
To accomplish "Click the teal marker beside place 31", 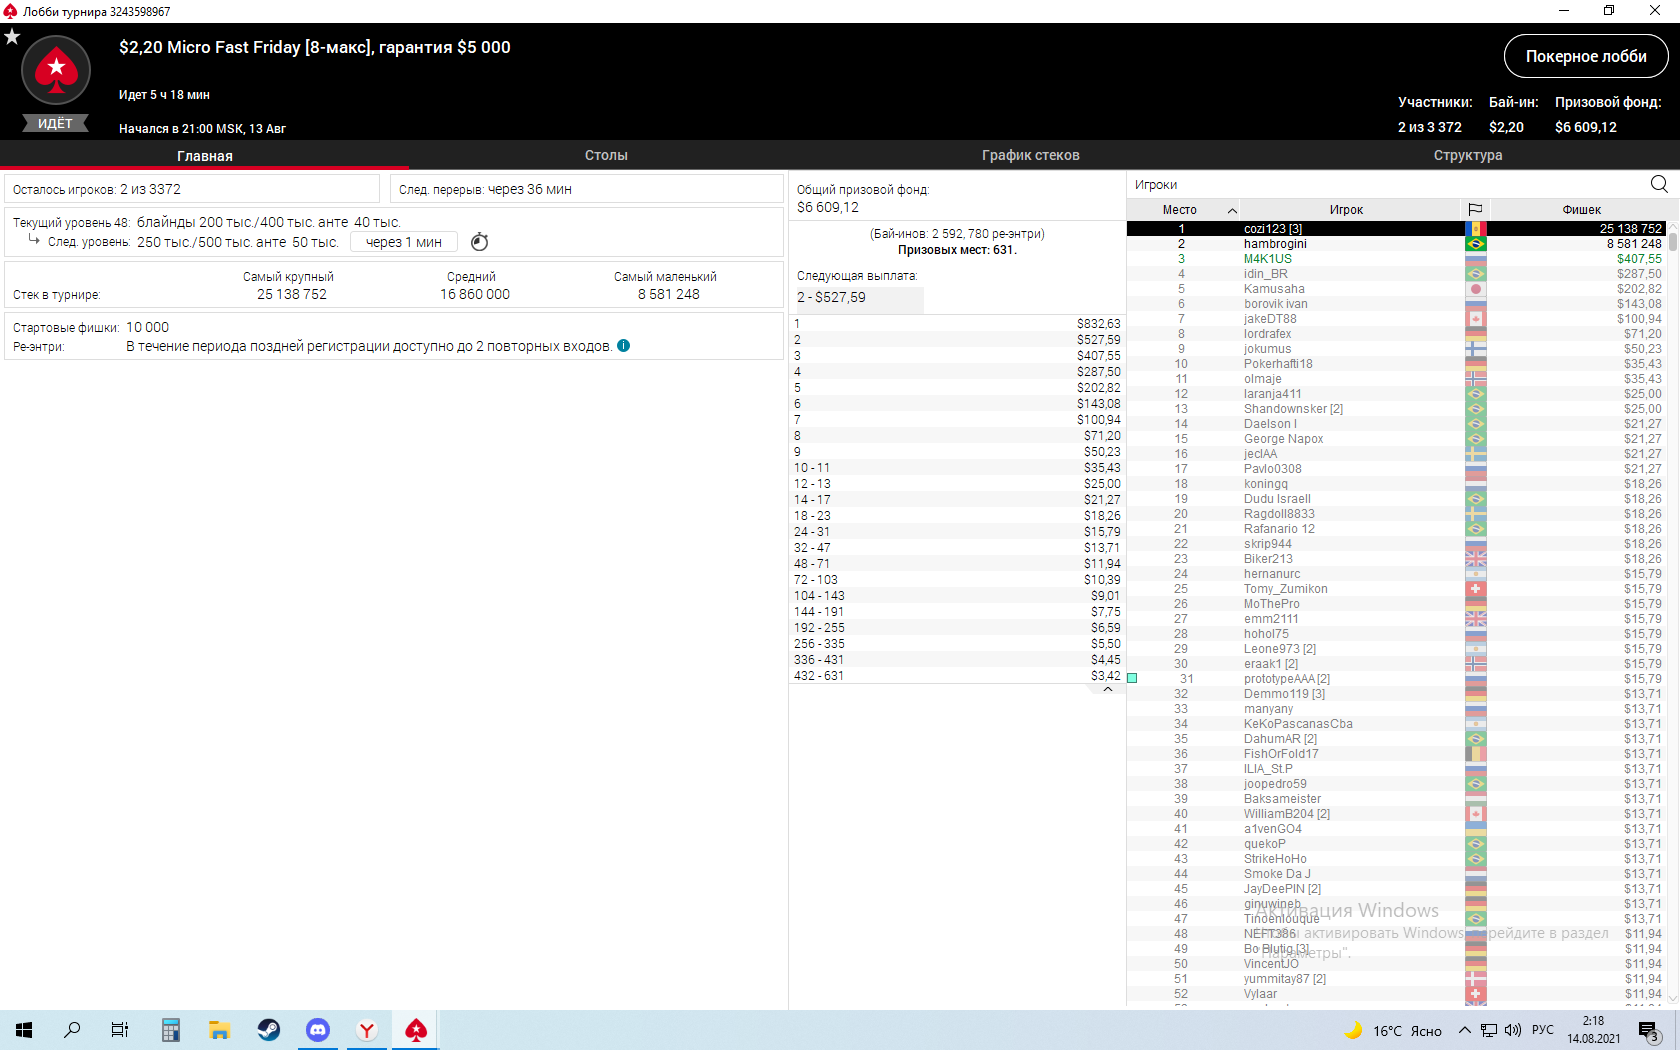I will (1132, 678).
